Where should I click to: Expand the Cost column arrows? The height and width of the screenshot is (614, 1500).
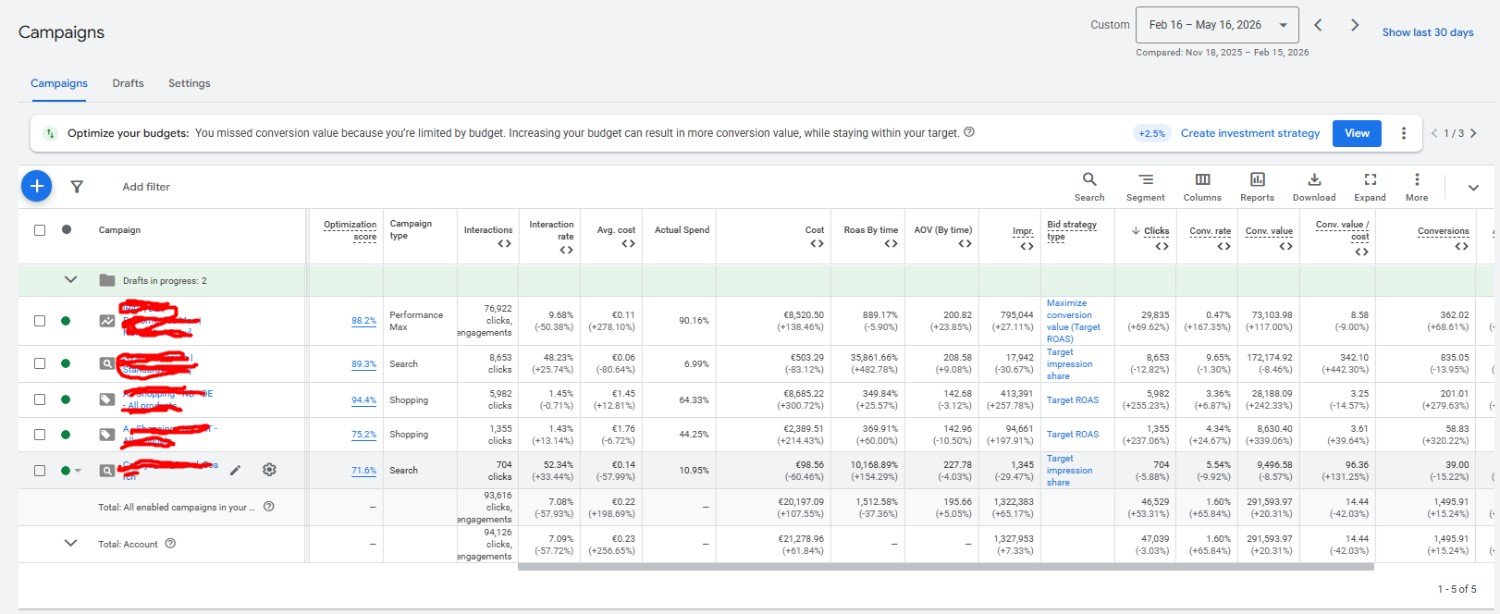coord(817,244)
